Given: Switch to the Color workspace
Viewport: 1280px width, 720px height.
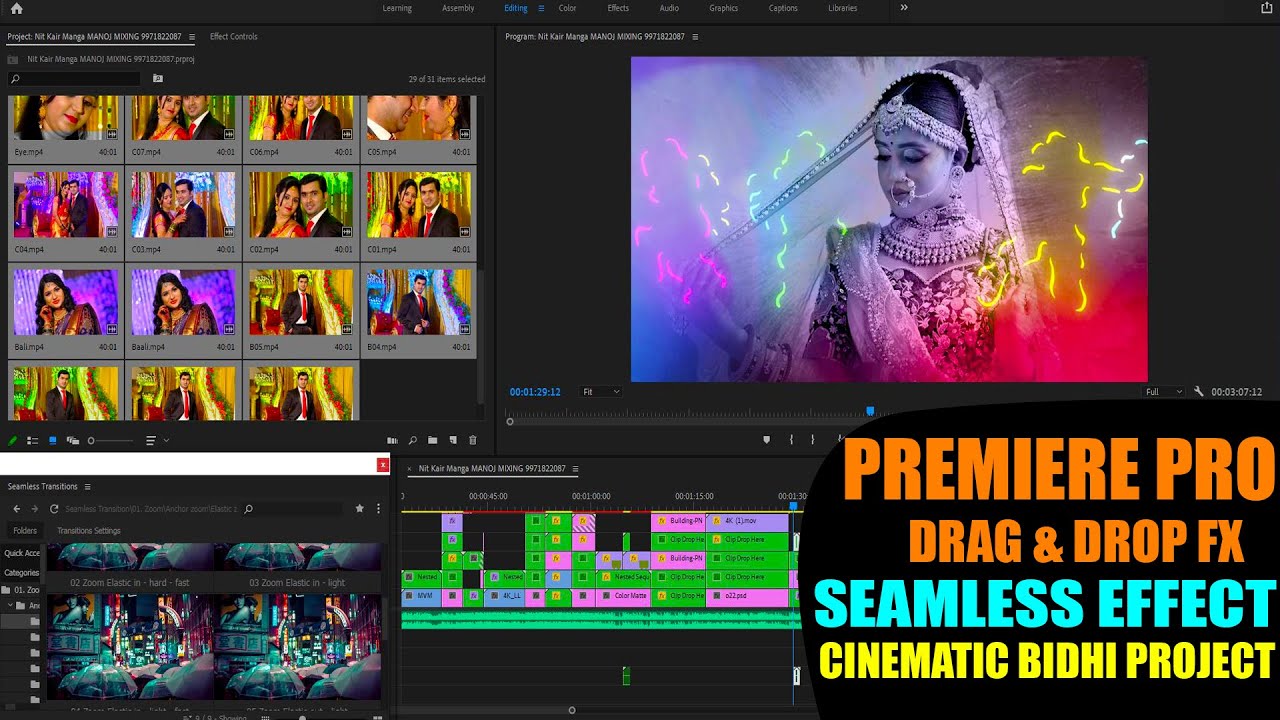Looking at the screenshot, I should tap(567, 8).
